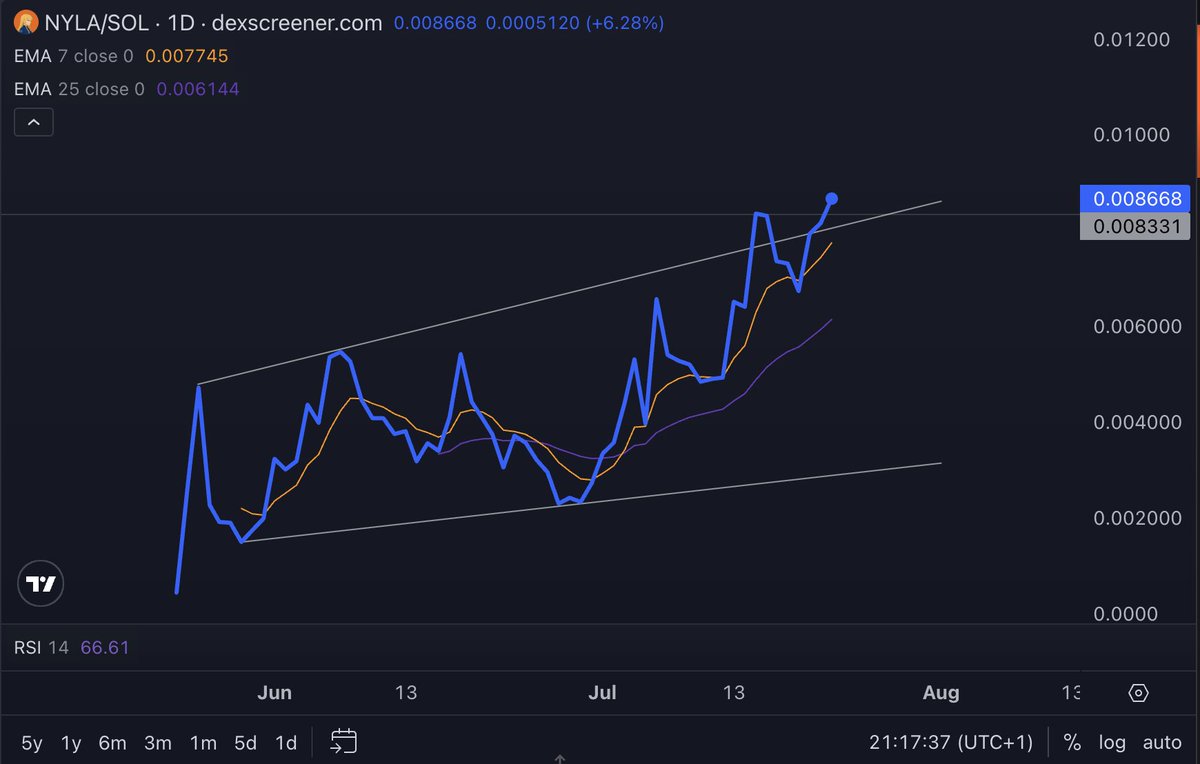Toggle auto scale mode
The image size is (1200, 764).
click(1162, 742)
